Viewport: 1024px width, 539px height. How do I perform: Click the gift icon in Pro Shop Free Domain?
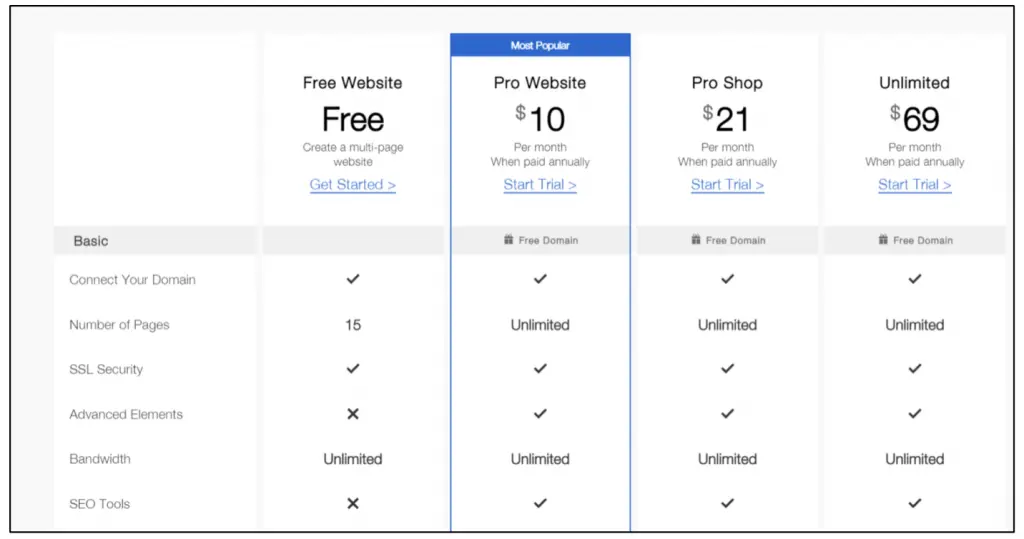click(x=696, y=240)
